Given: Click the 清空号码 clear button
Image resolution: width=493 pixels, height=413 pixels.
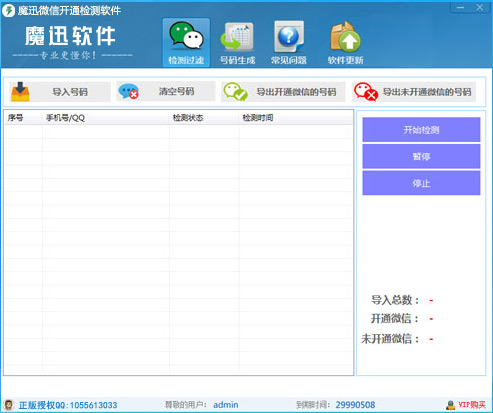Looking at the screenshot, I should coord(166,92).
